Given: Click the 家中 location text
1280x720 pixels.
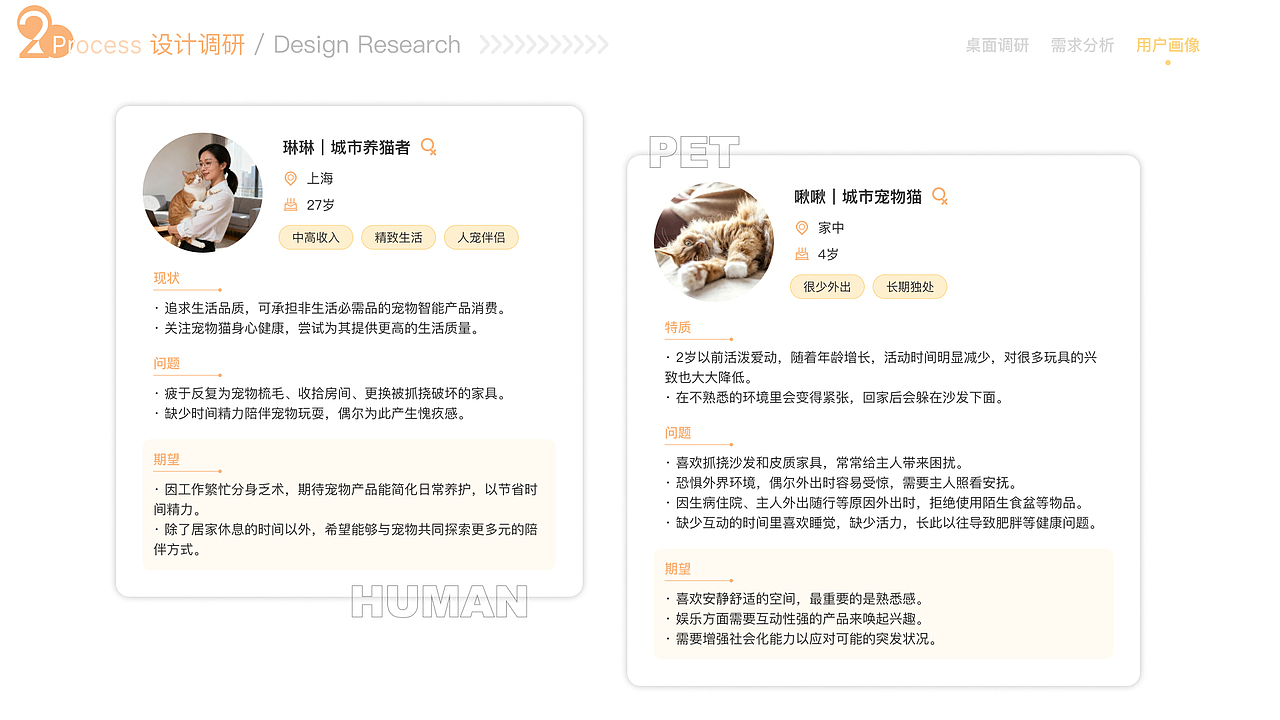Looking at the screenshot, I should click(831, 228).
